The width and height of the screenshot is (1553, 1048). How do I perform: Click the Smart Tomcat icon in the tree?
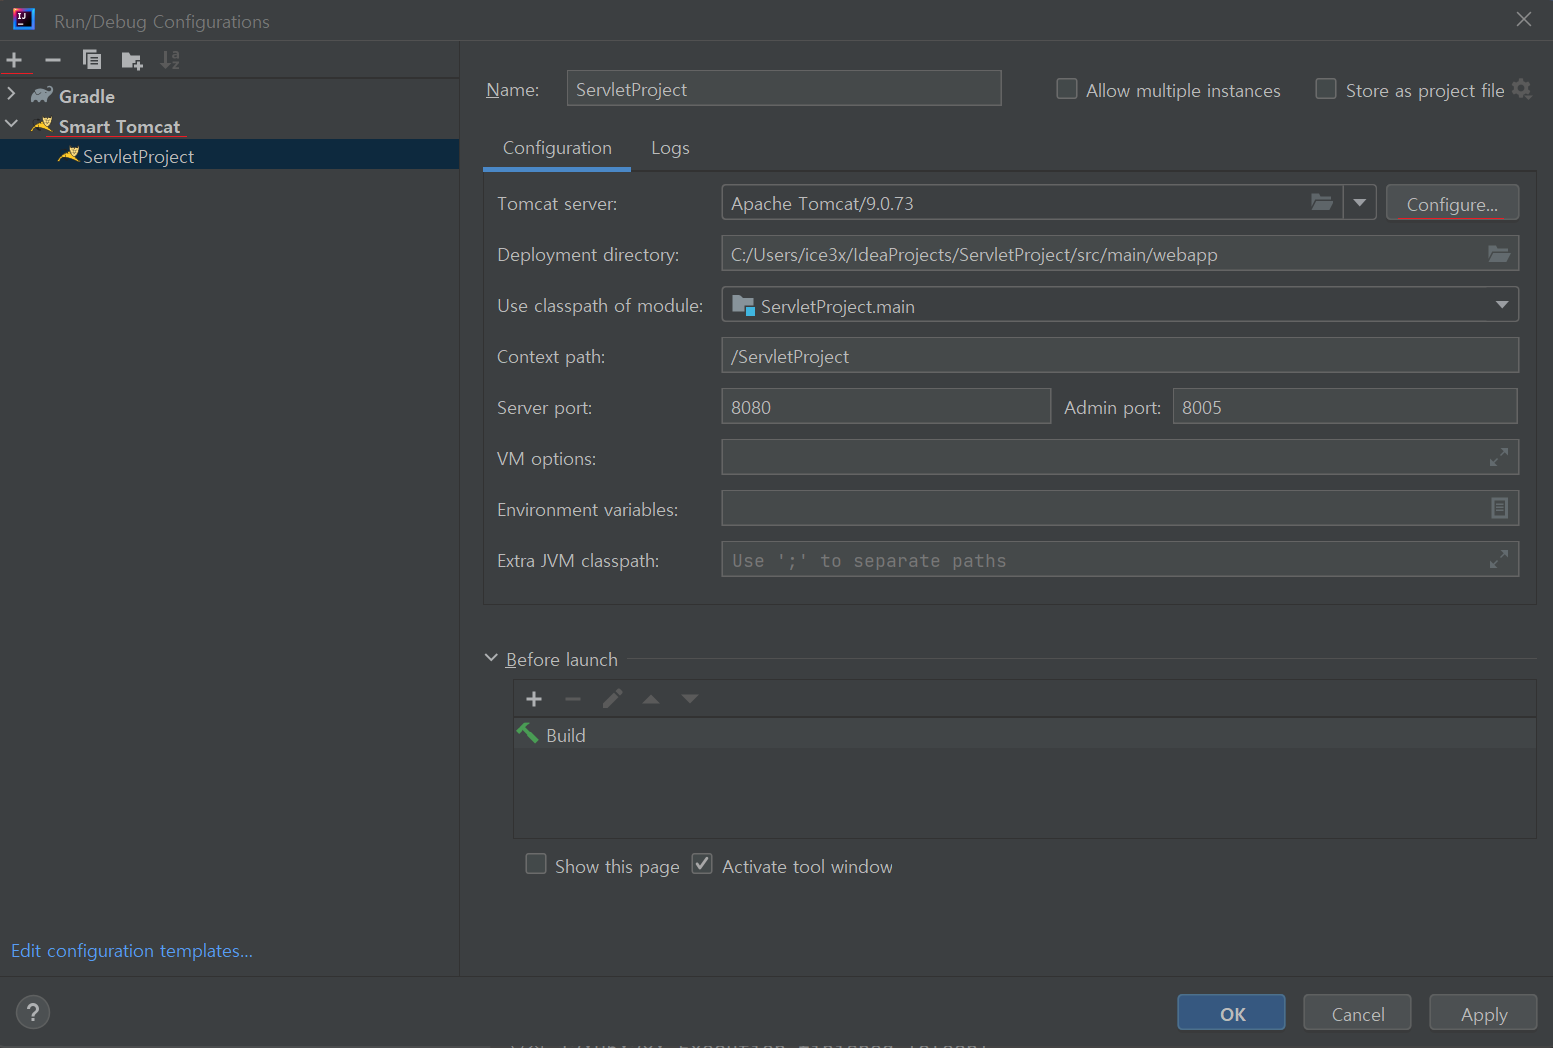tap(42, 125)
